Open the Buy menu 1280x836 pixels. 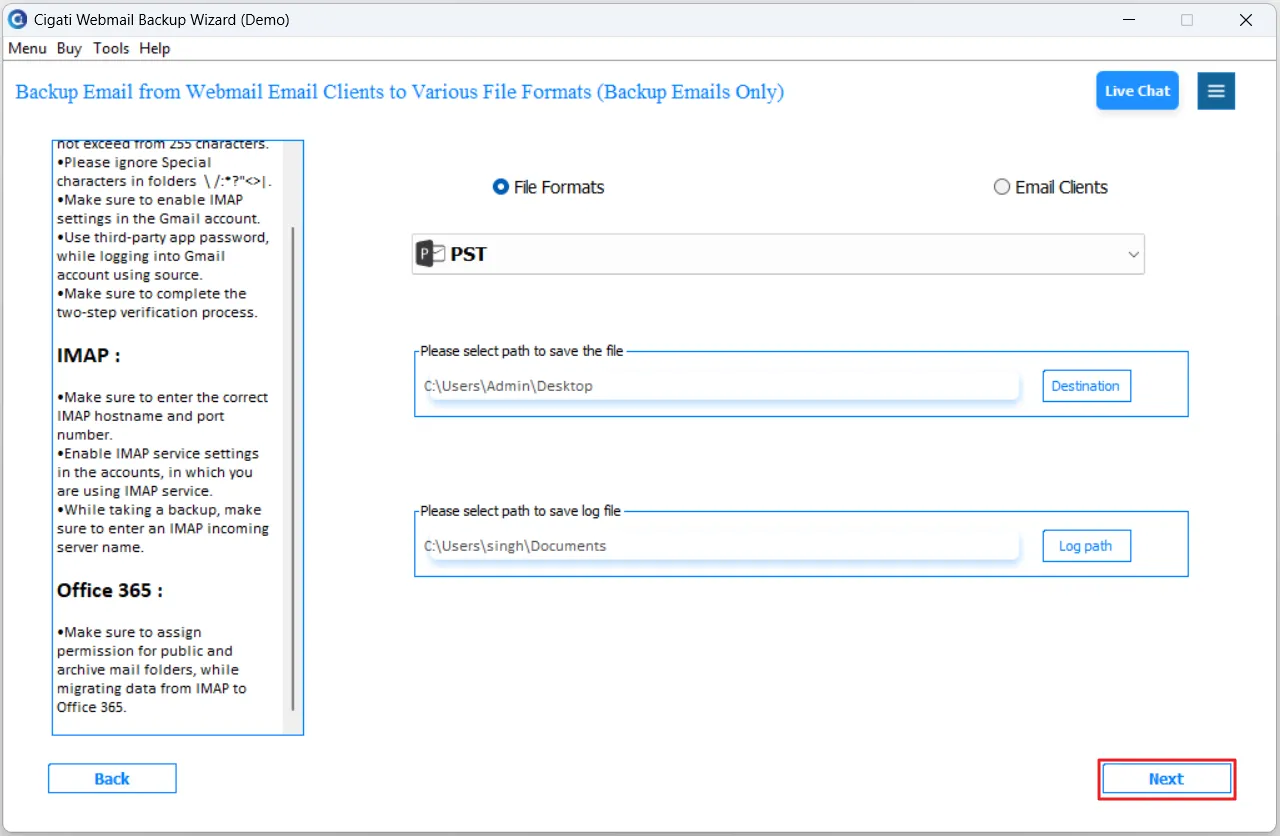69,48
